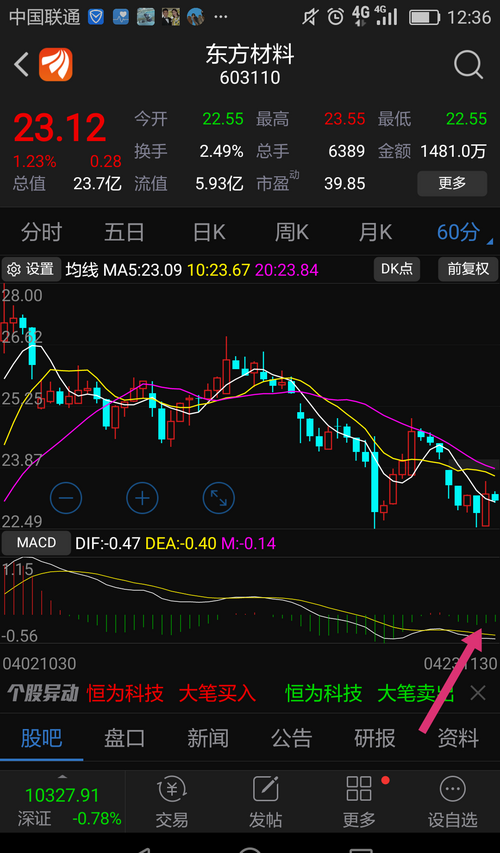Tap the DIF:-0.47 MACD value
The height and width of the screenshot is (853, 500).
click(x=108, y=543)
